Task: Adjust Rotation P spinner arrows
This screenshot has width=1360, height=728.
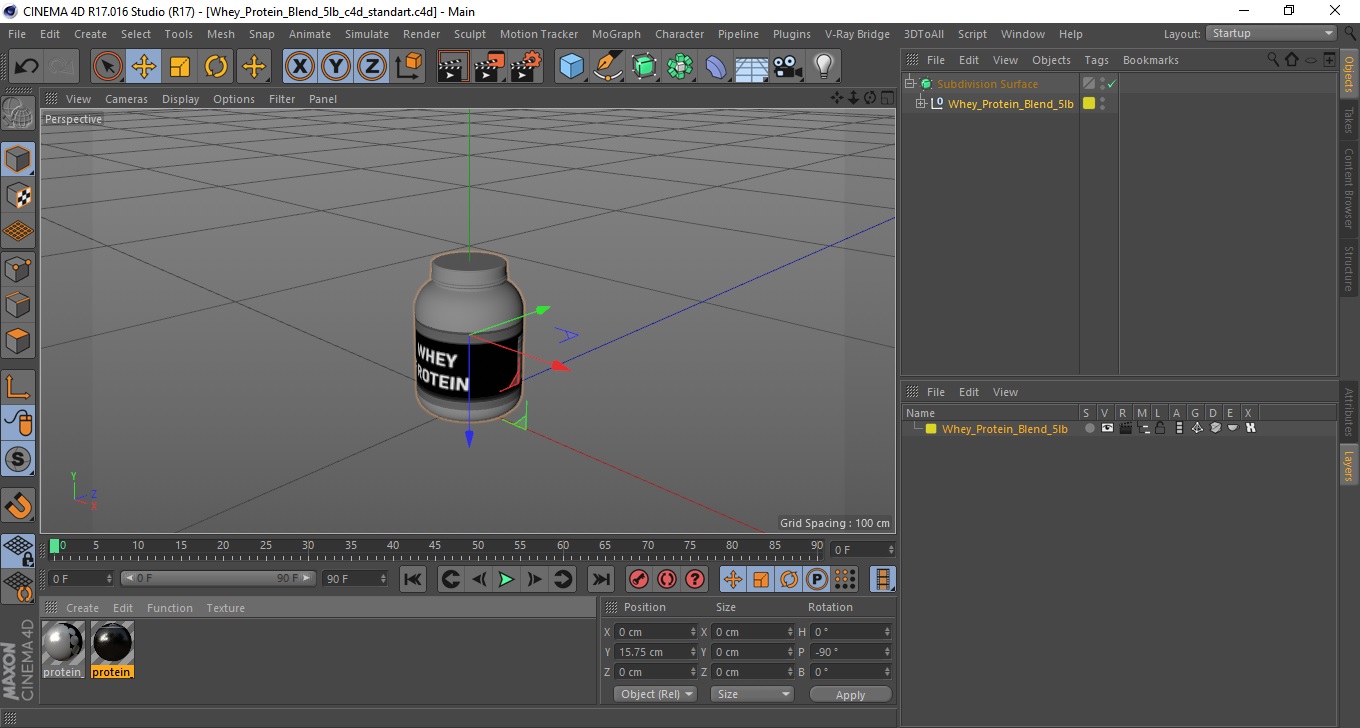Action: (887, 652)
